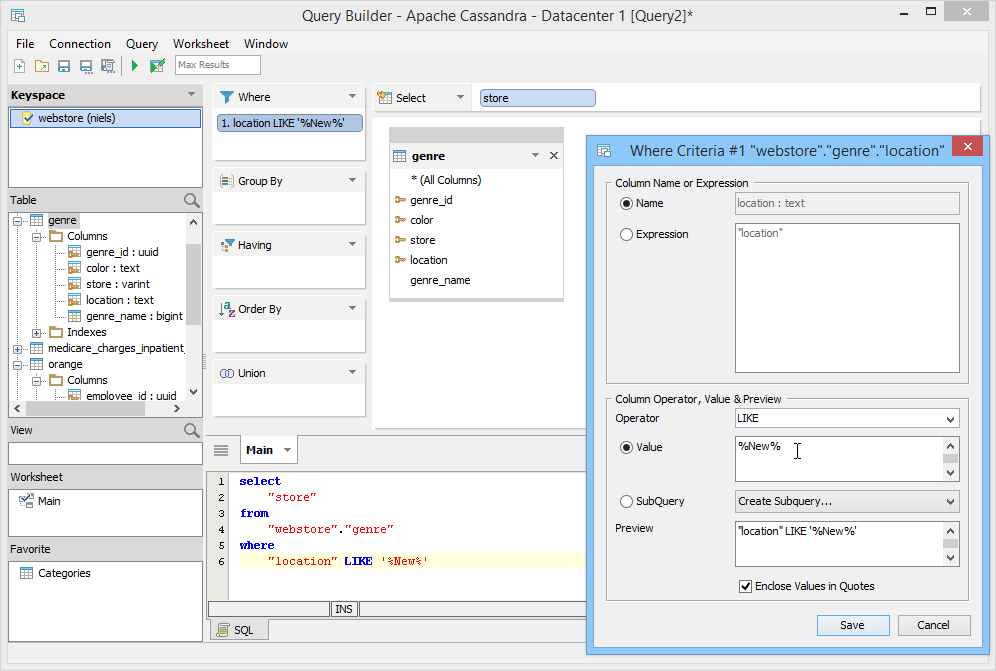Run the query with green play icon
Screen dimensions: 996x671
(135, 65)
